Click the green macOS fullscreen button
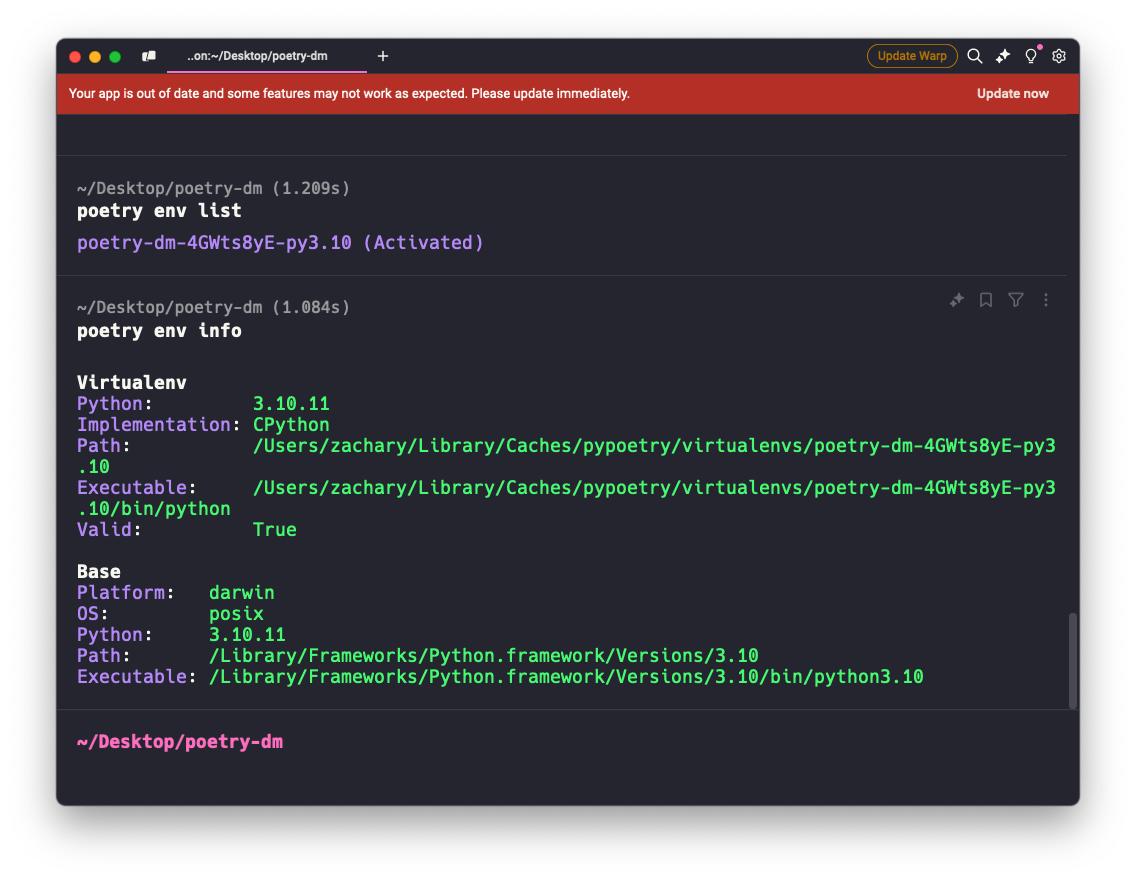The image size is (1136, 880). pyautogui.click(x=115, y=57)
